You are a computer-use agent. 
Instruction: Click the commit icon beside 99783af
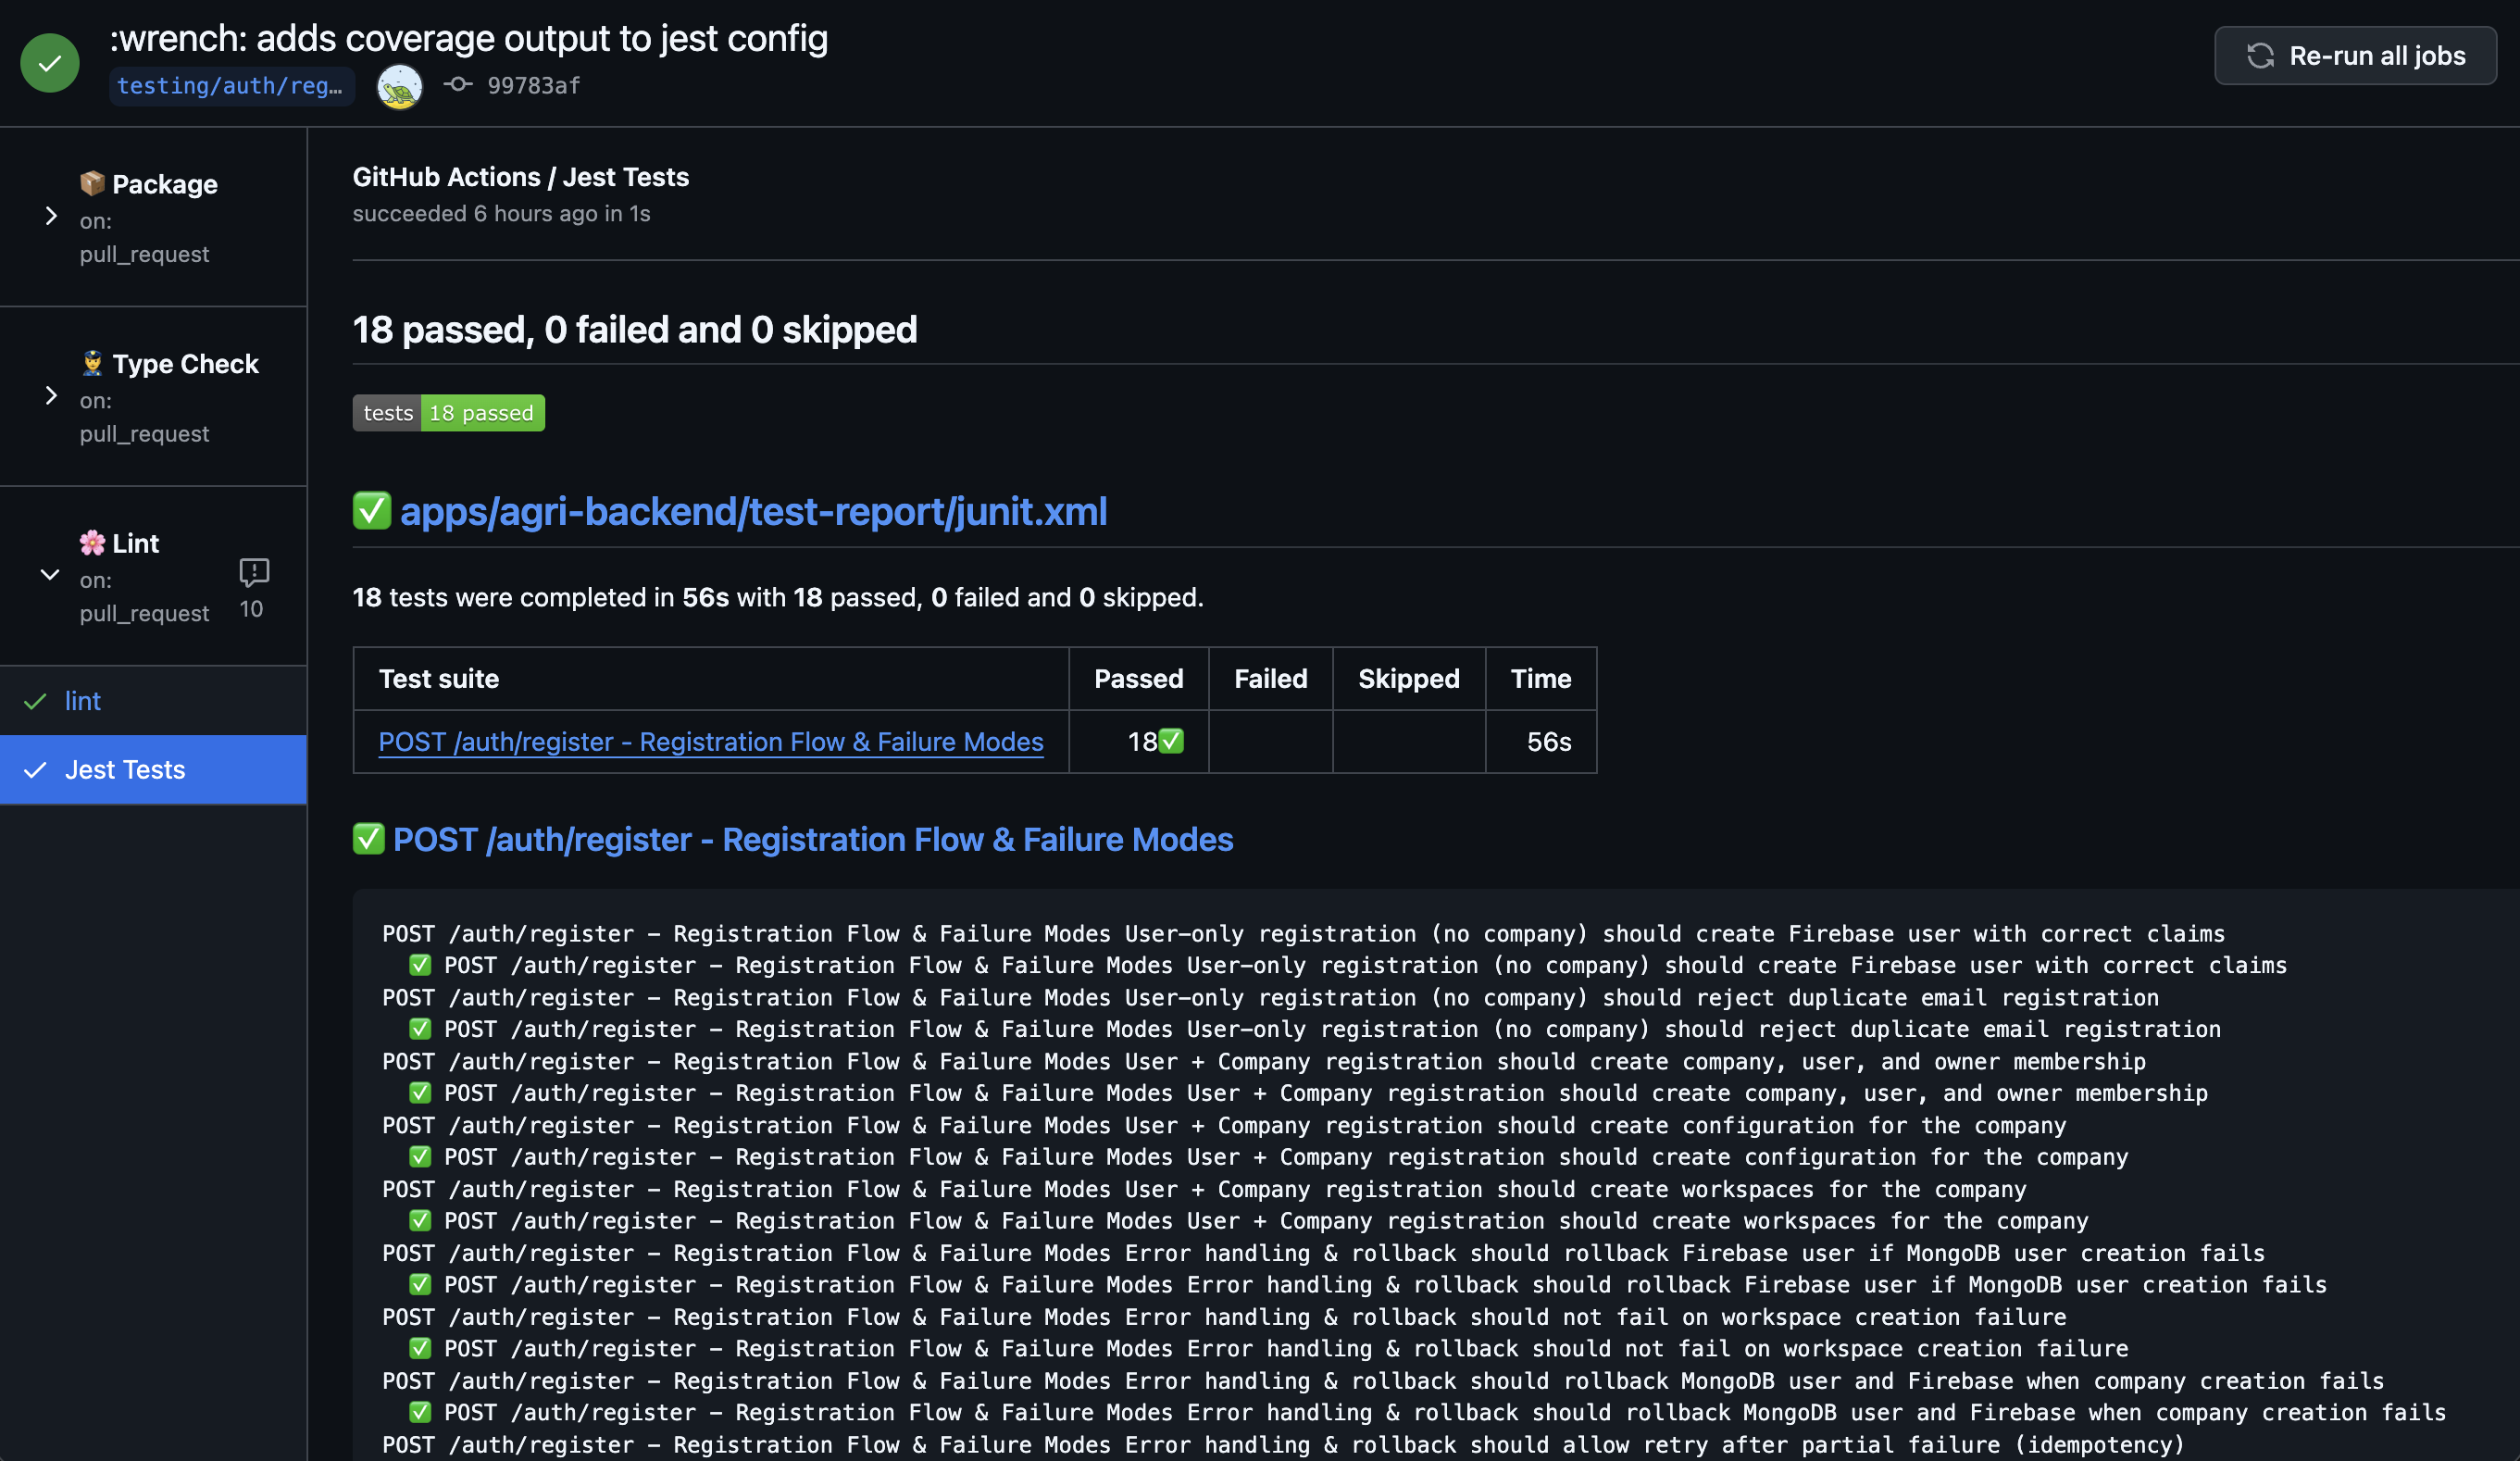457,85
